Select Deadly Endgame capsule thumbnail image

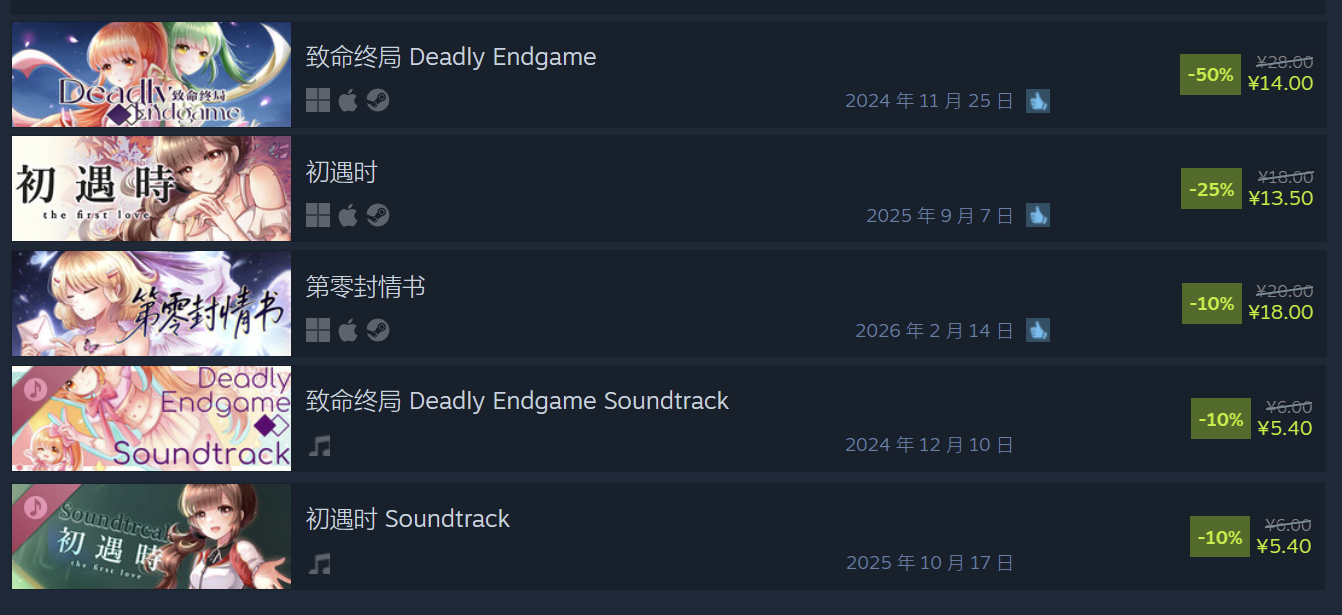pos(151,75)
